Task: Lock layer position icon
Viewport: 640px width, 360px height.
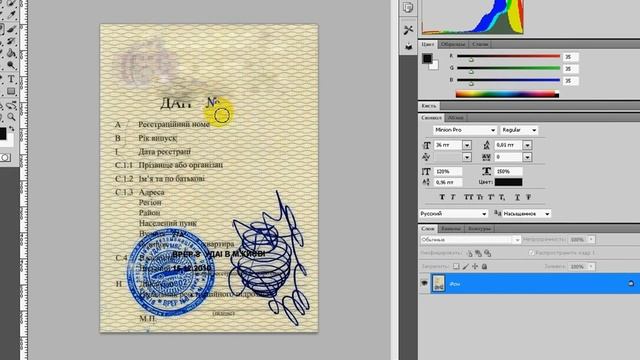Action: point(475,267)
